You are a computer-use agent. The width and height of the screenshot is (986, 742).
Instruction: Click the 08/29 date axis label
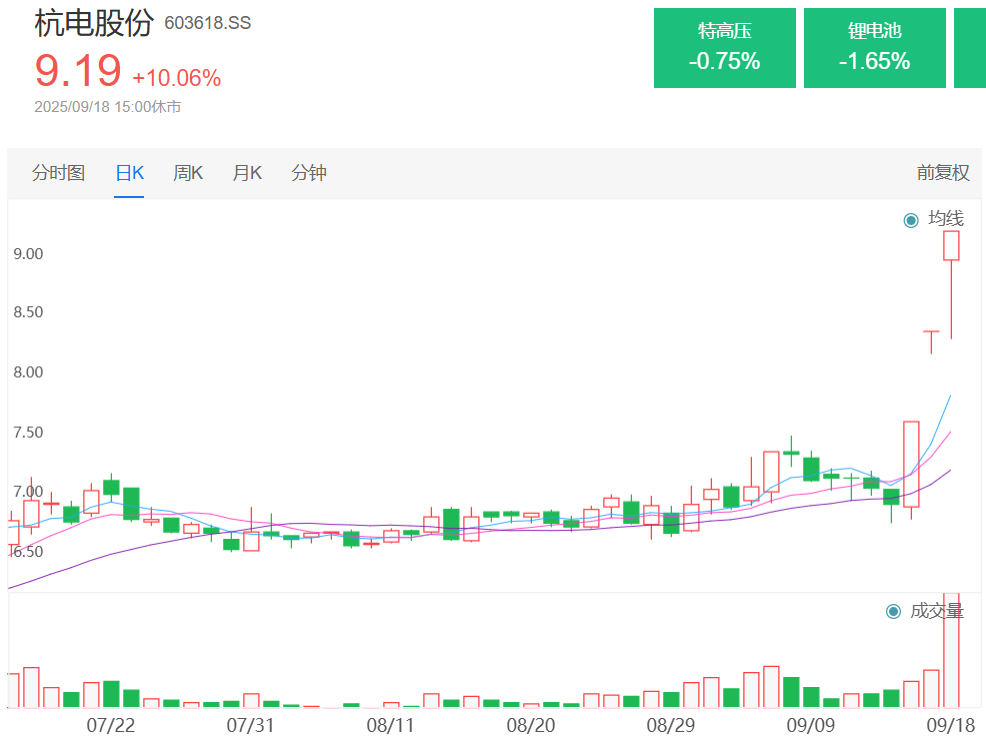671,725
